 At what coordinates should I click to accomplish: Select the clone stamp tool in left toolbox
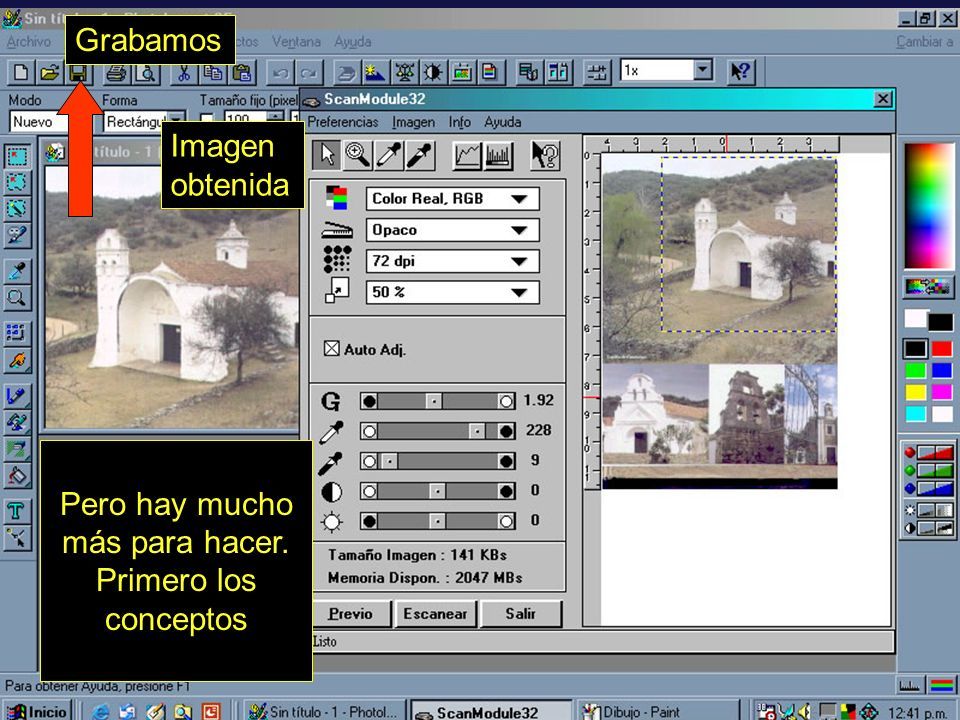[x=17, y=422]
